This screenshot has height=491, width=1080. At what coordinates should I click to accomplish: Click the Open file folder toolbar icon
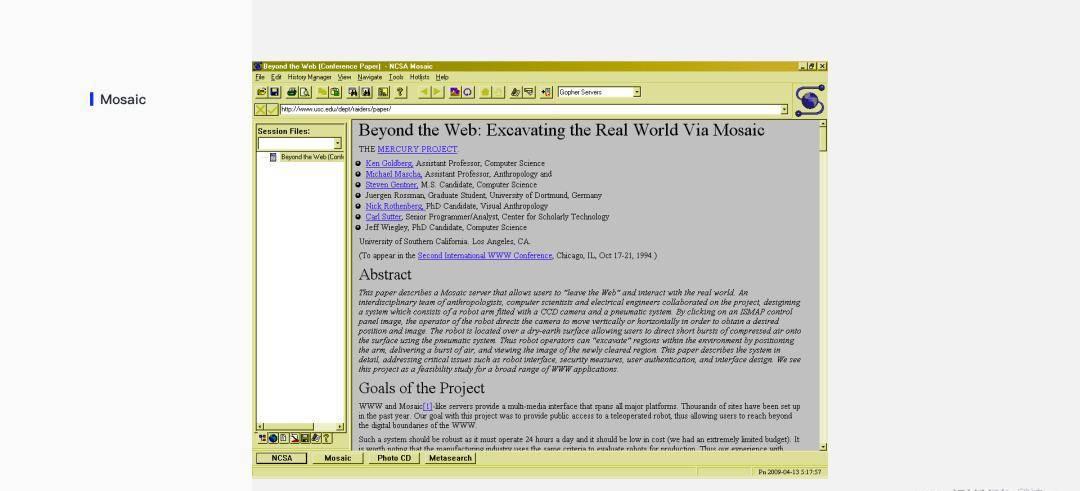coord(262,92)
